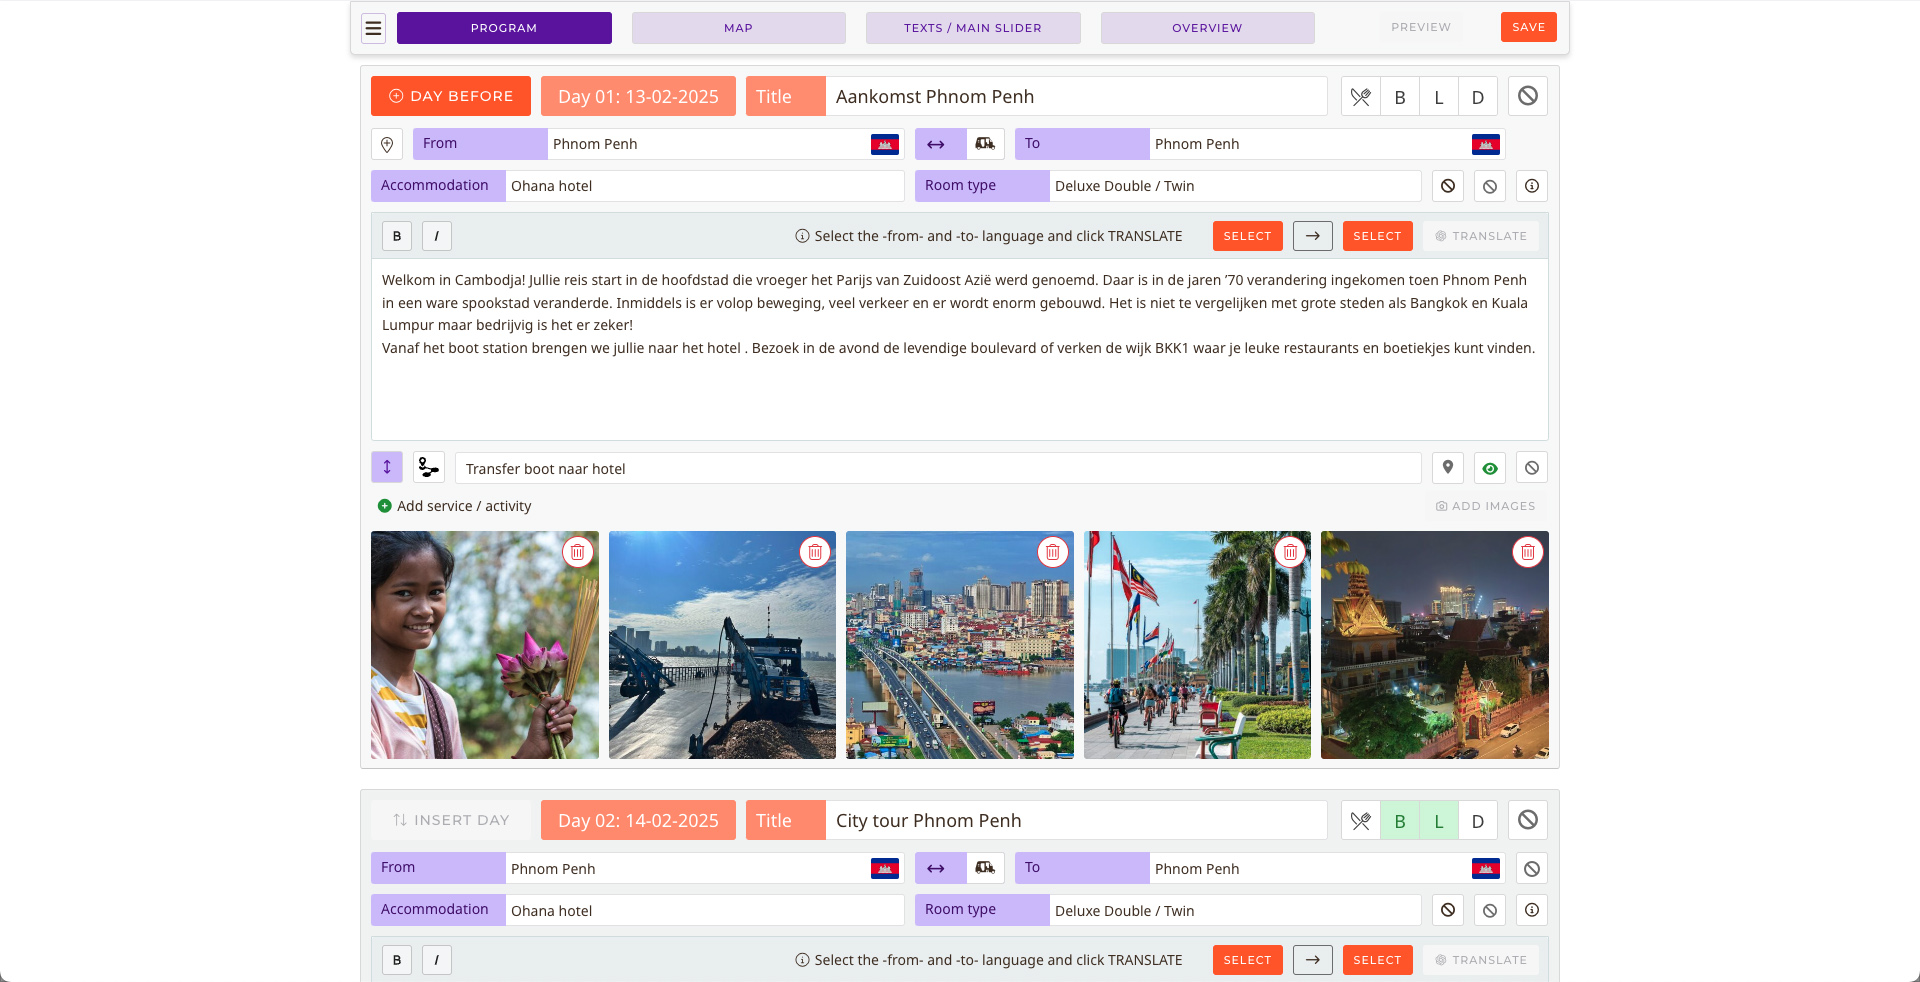Enable Dinner D for Day 01
Screen dimensions: 1920x982
point(1477,97)
